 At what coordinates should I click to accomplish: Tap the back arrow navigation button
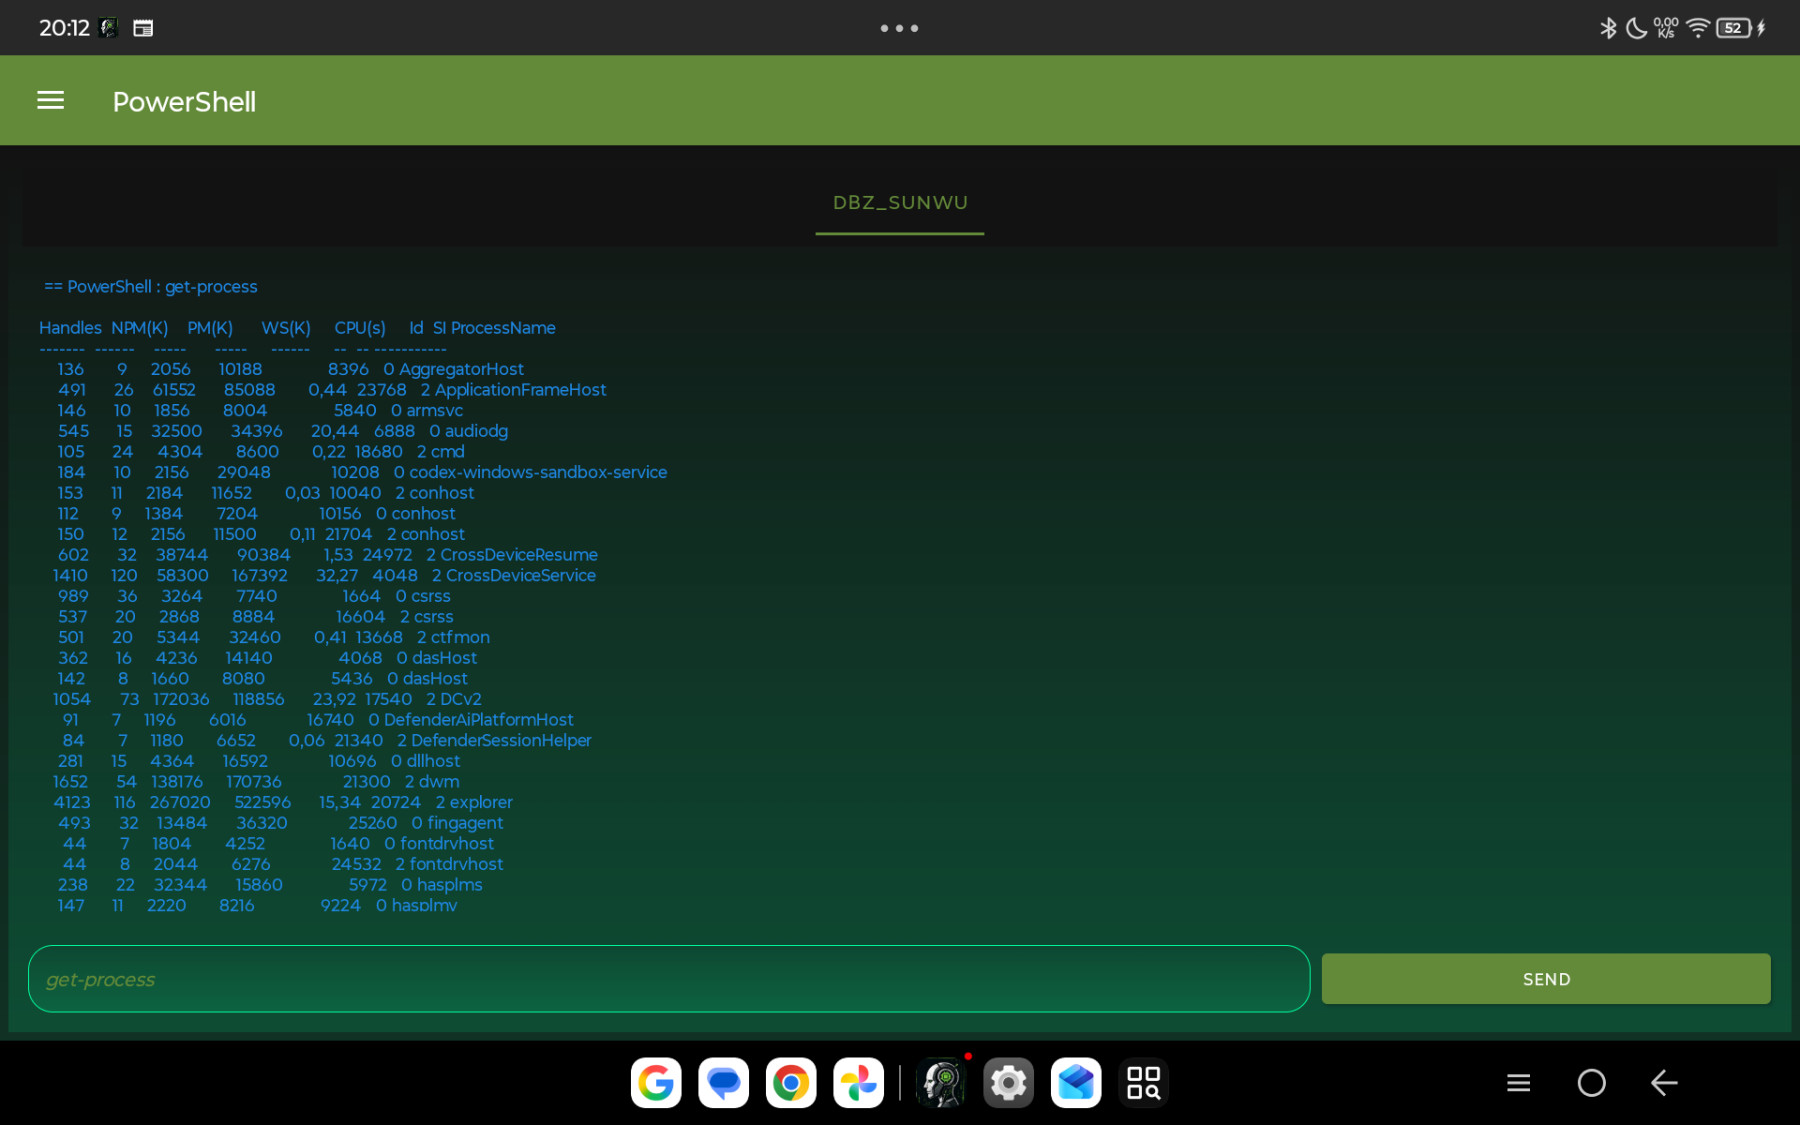pyautogui.click(x=1664, y=1083)
